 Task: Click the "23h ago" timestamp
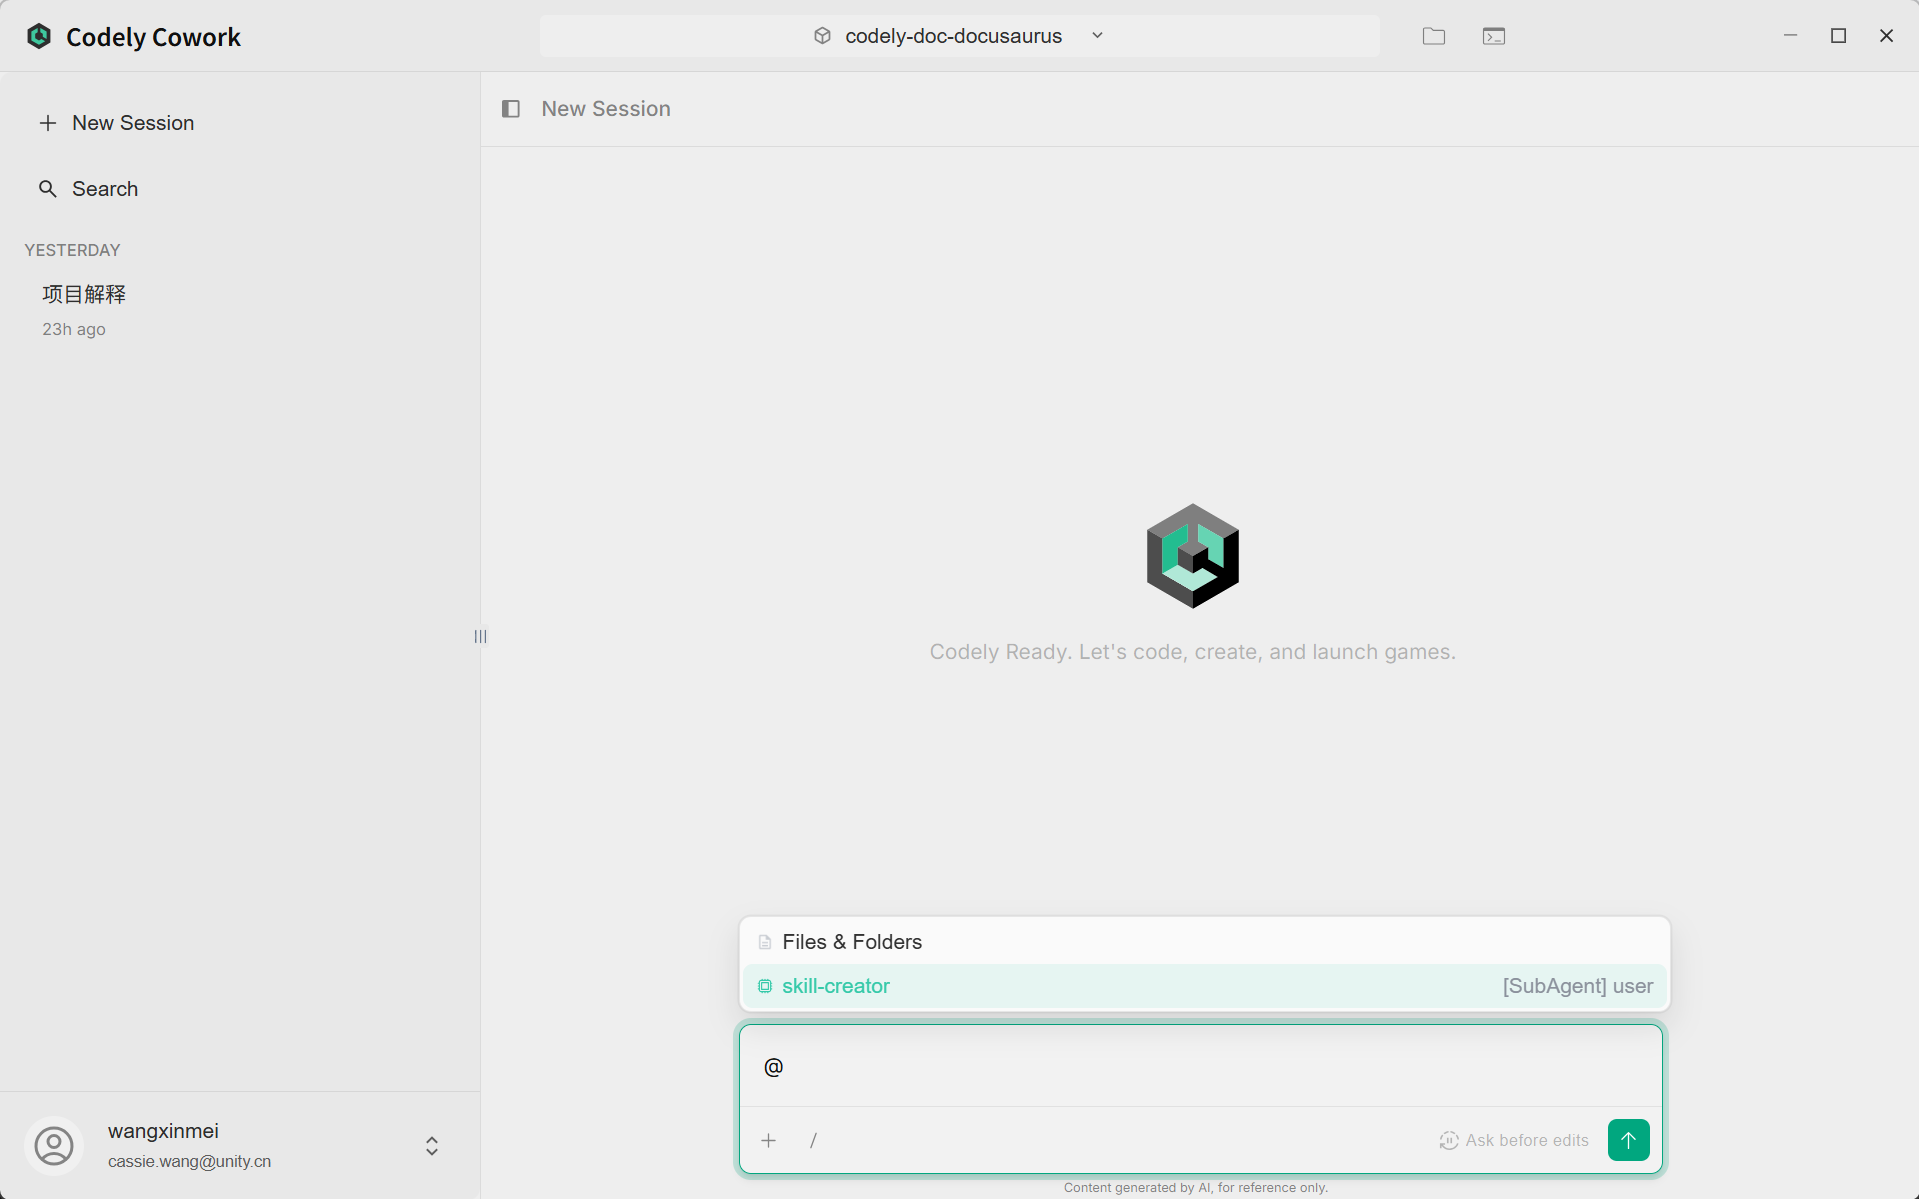click(74, 330)
